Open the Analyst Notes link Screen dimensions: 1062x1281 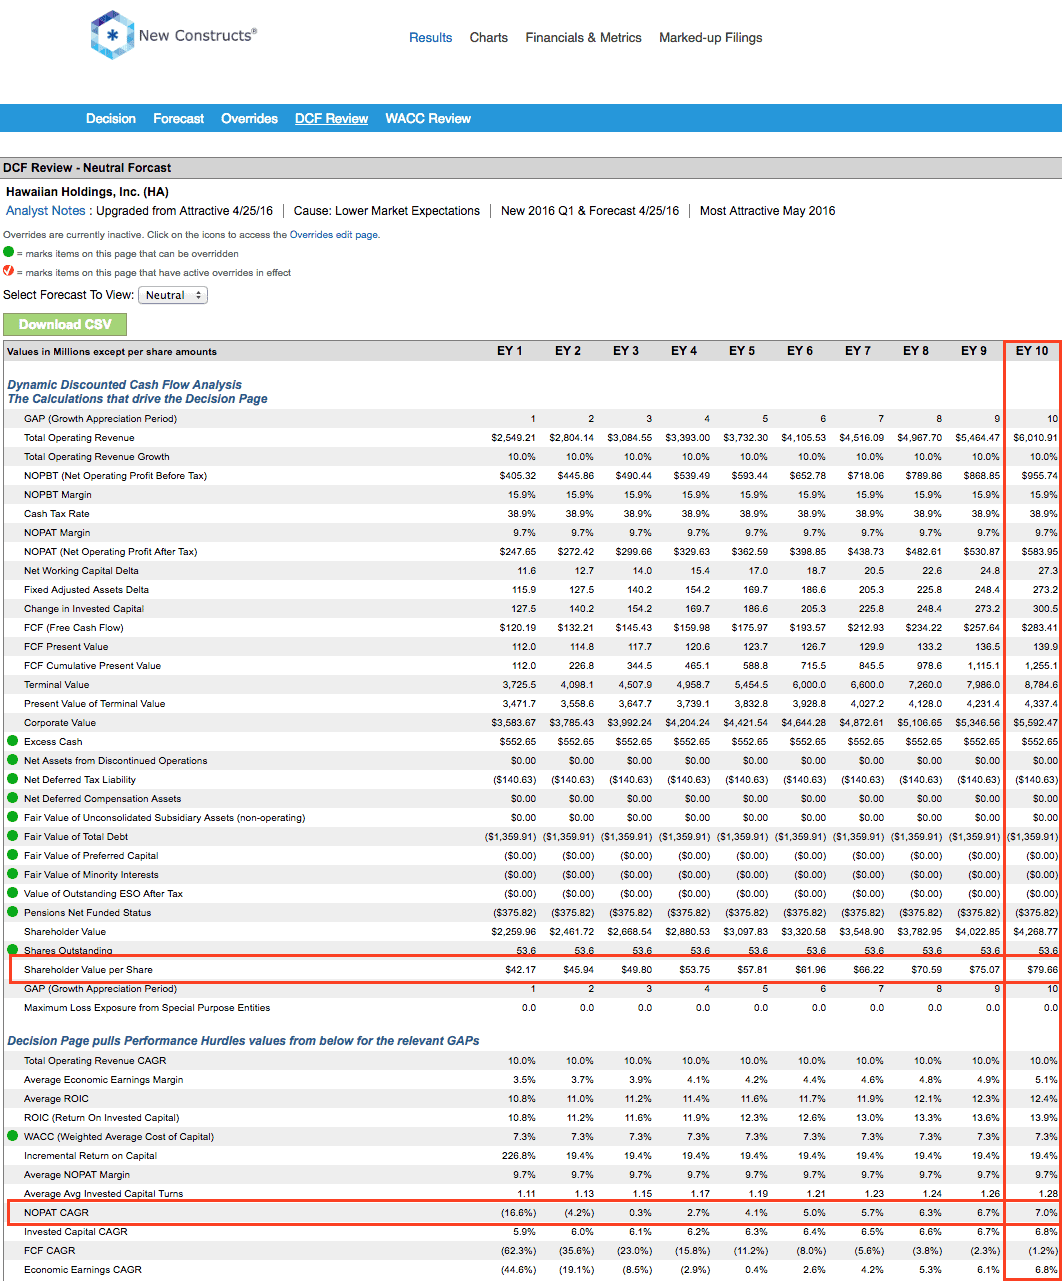click(46, 211)
